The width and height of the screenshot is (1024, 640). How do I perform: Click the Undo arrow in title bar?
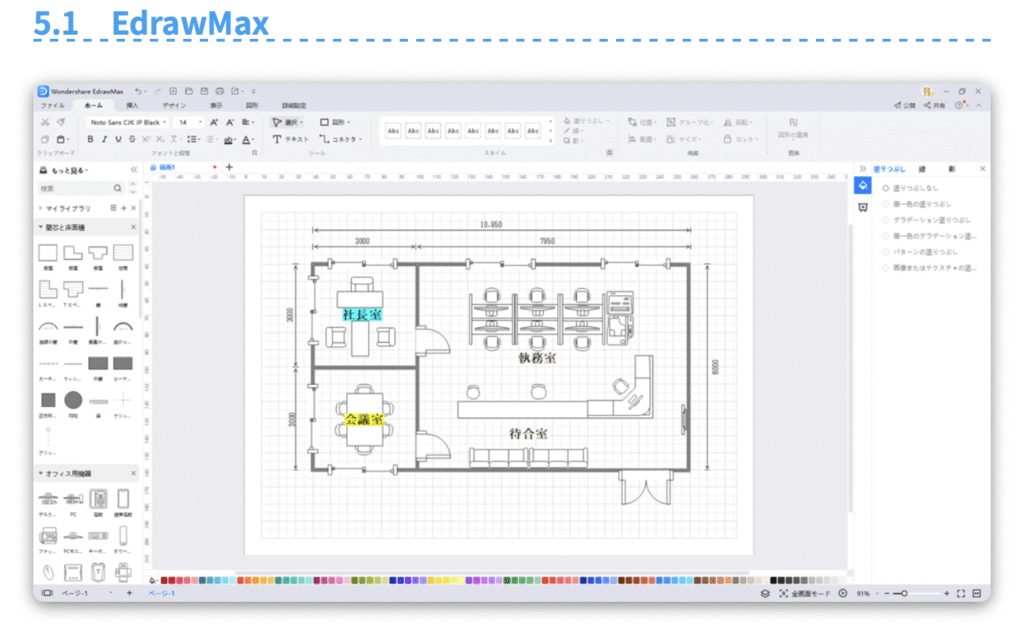[x=138, y=91]
